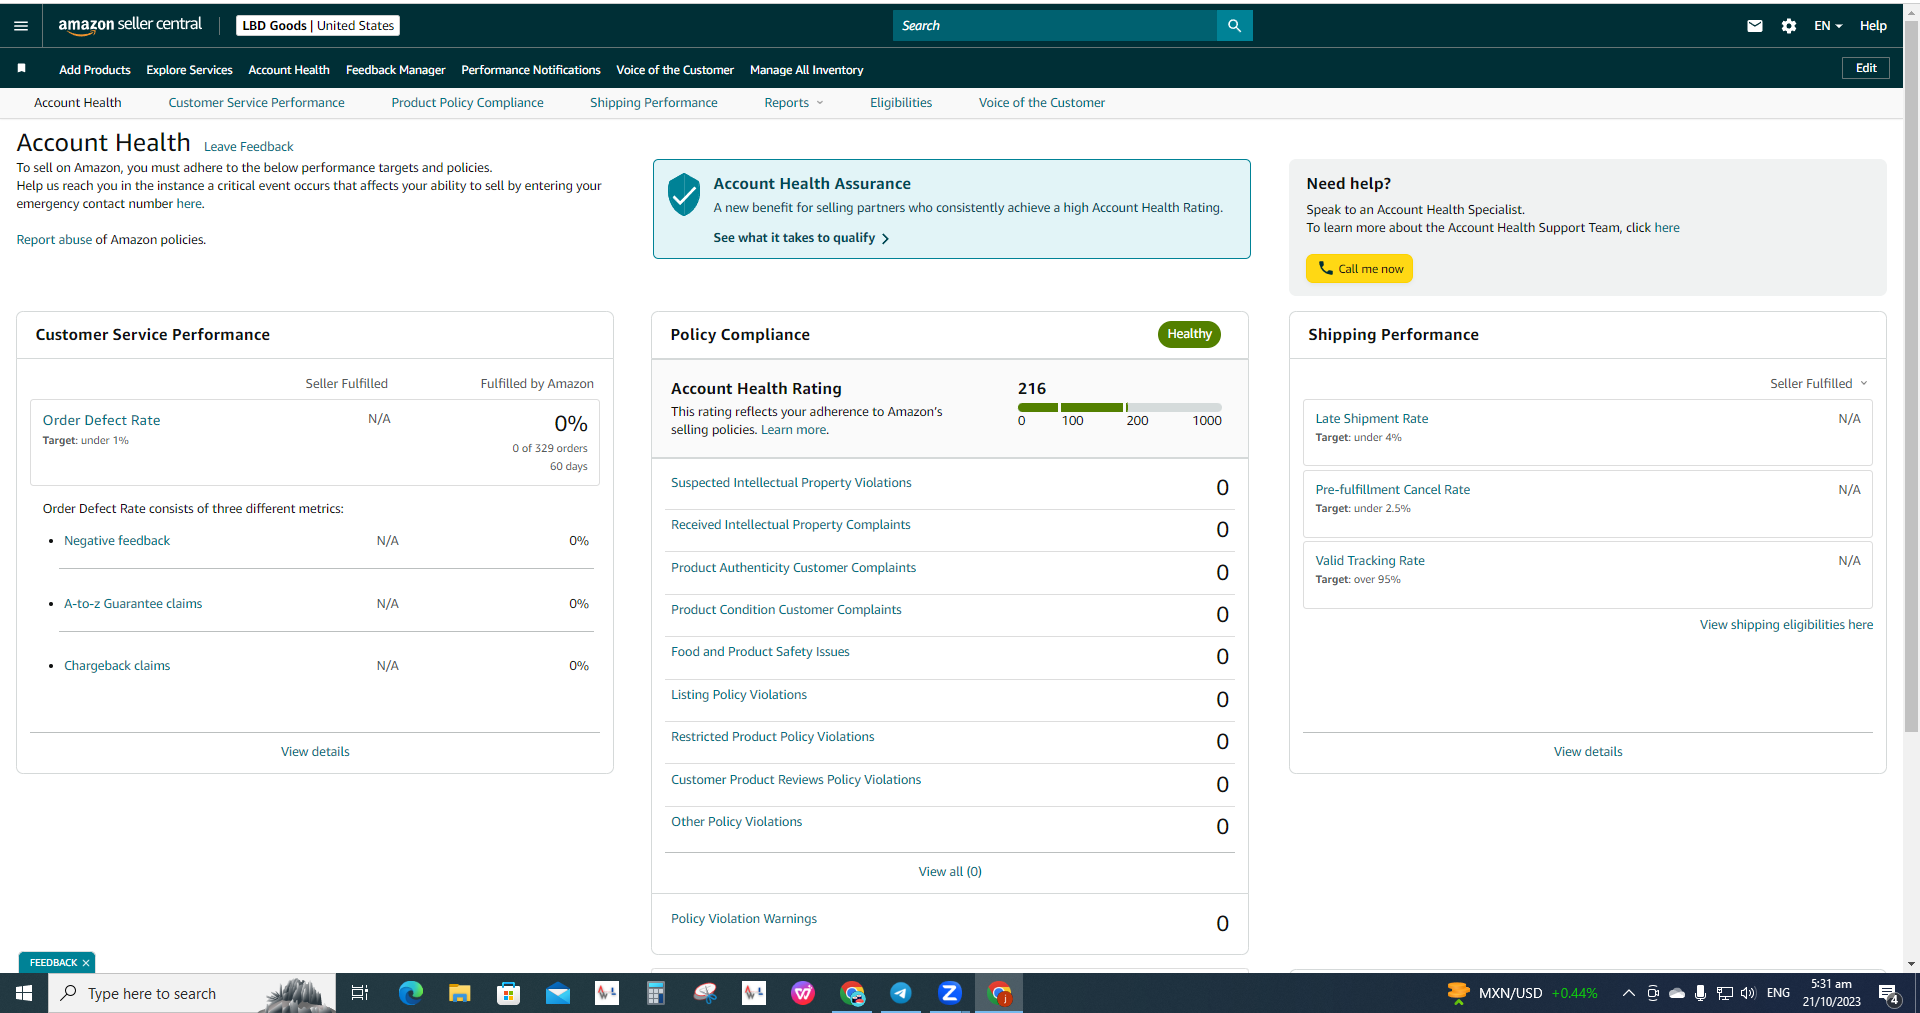This screenshot has width=1920, height=1013.
Task: Click See what it takes to qualify
Action: (801, 238)
